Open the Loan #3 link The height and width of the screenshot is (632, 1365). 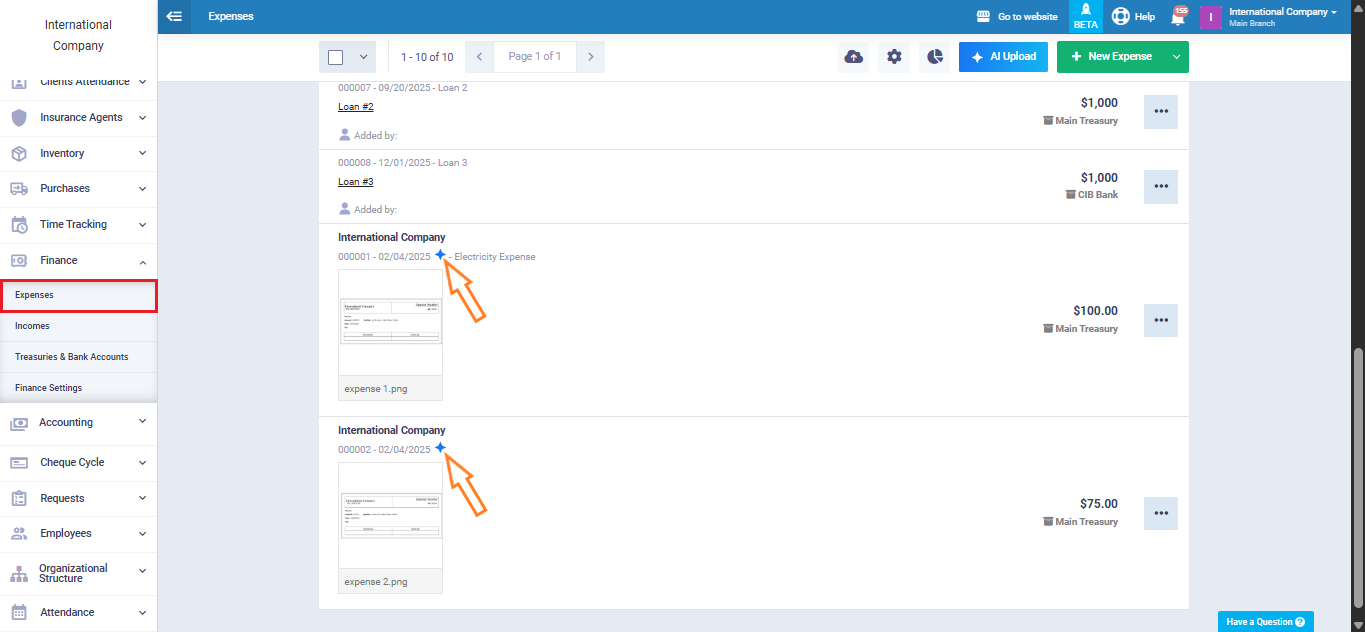(x=355, y=182)
